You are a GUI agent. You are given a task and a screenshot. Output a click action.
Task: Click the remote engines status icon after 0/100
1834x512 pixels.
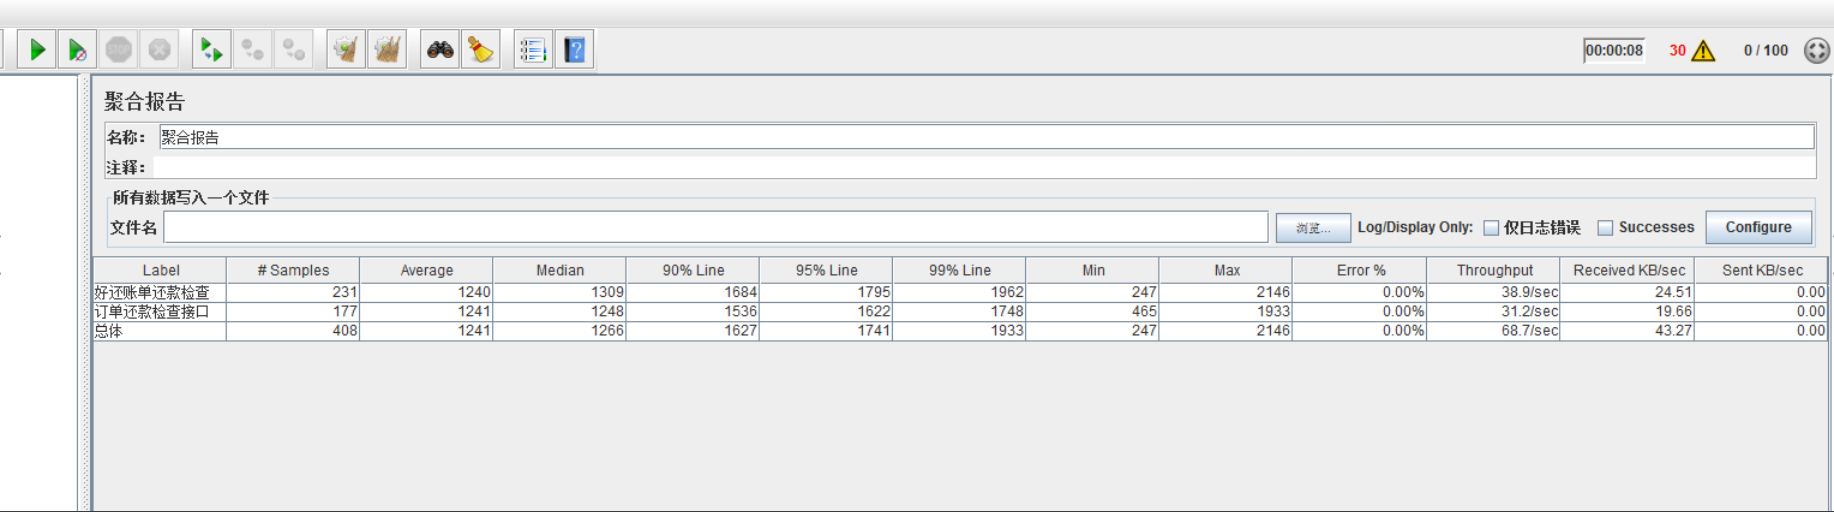point(1817,50)
